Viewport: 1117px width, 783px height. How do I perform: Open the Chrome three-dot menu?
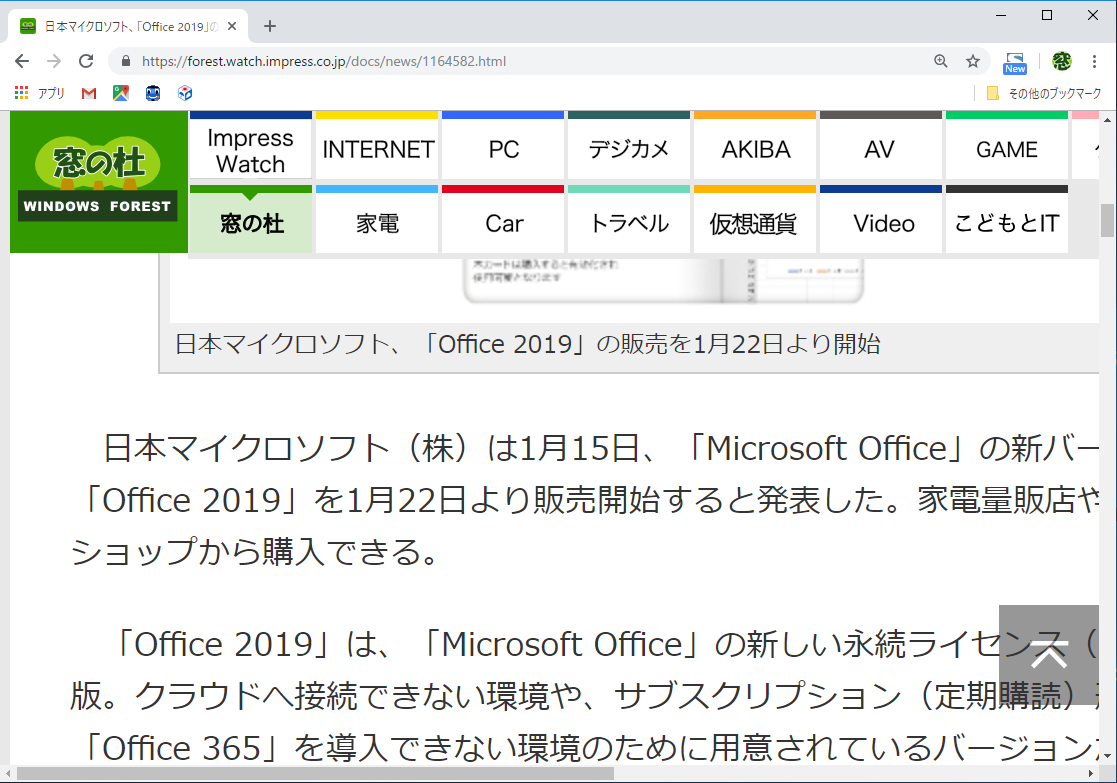(x=1095, y=61)
